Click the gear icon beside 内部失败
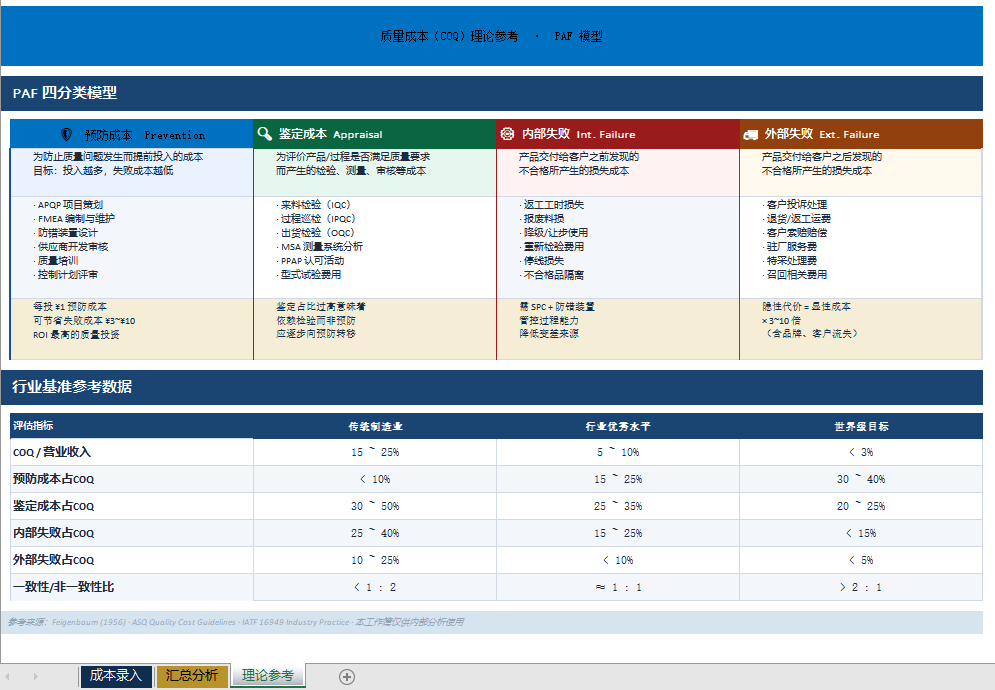 coord(507,134)
